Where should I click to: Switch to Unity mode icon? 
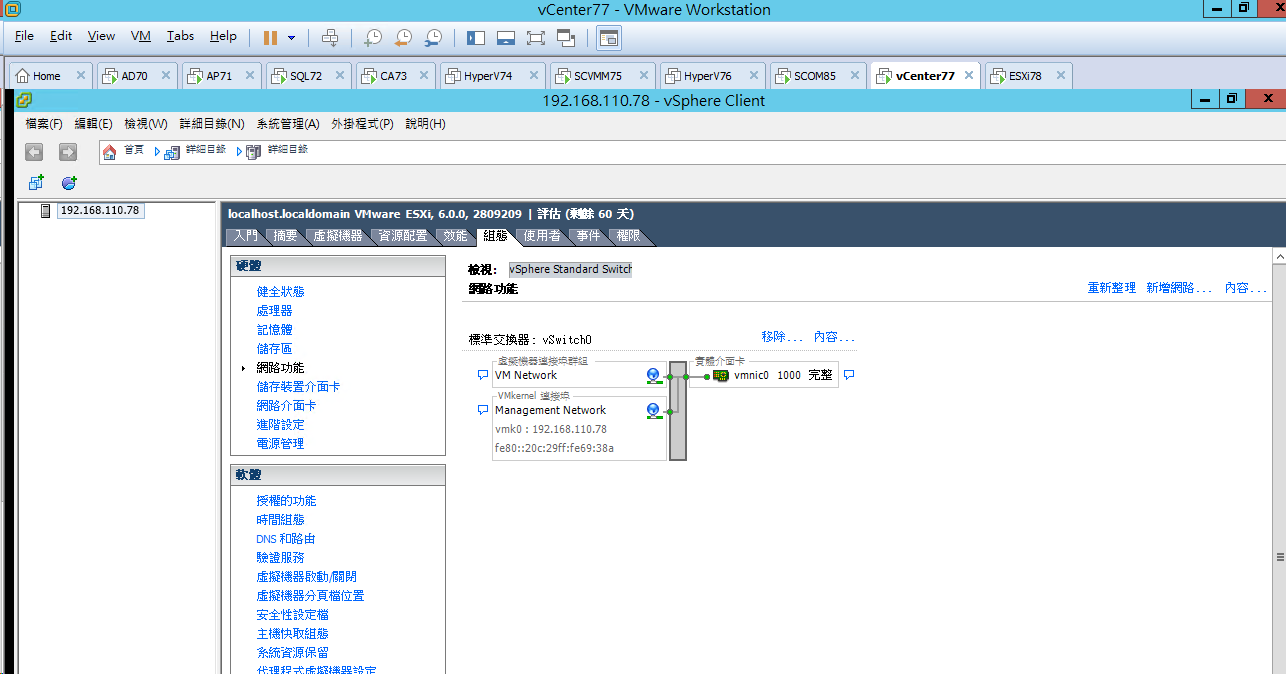coord(566,38)
